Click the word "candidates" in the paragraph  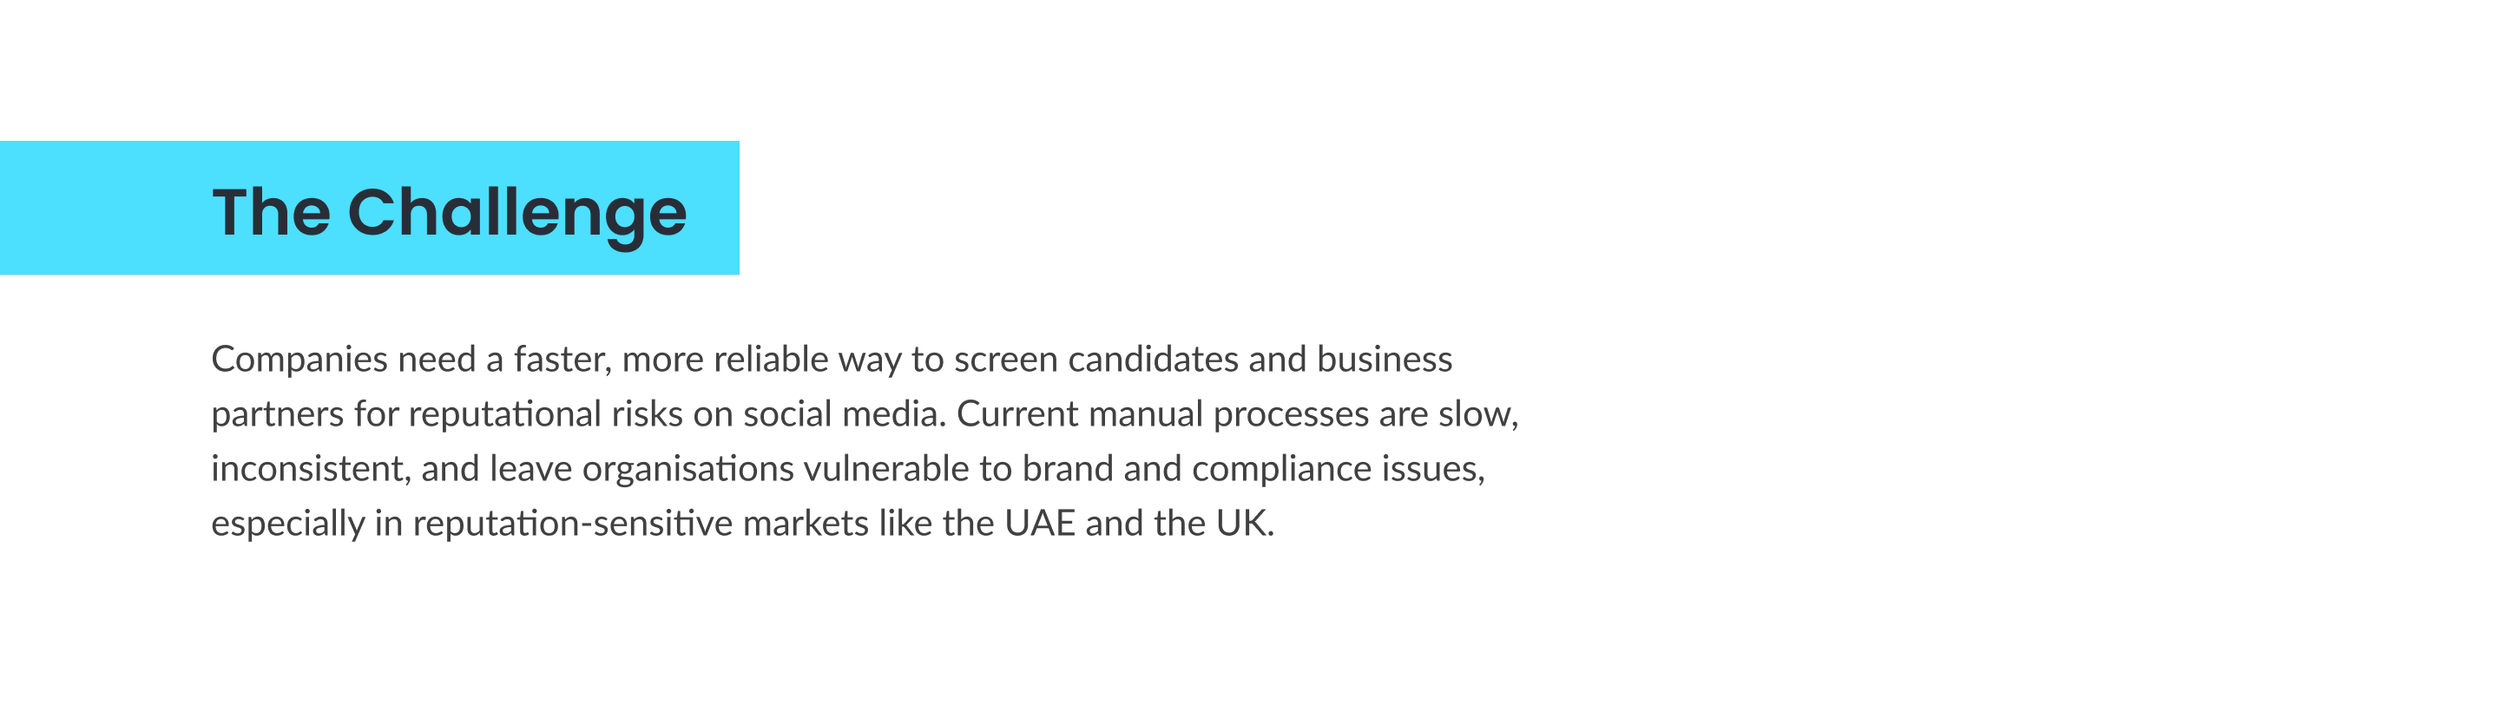pos(1153,359)
